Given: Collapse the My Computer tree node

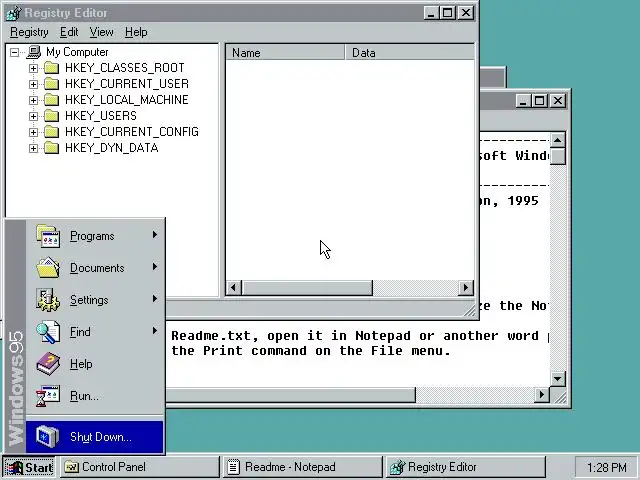Looking at the screenshot, I should point(15,52).
